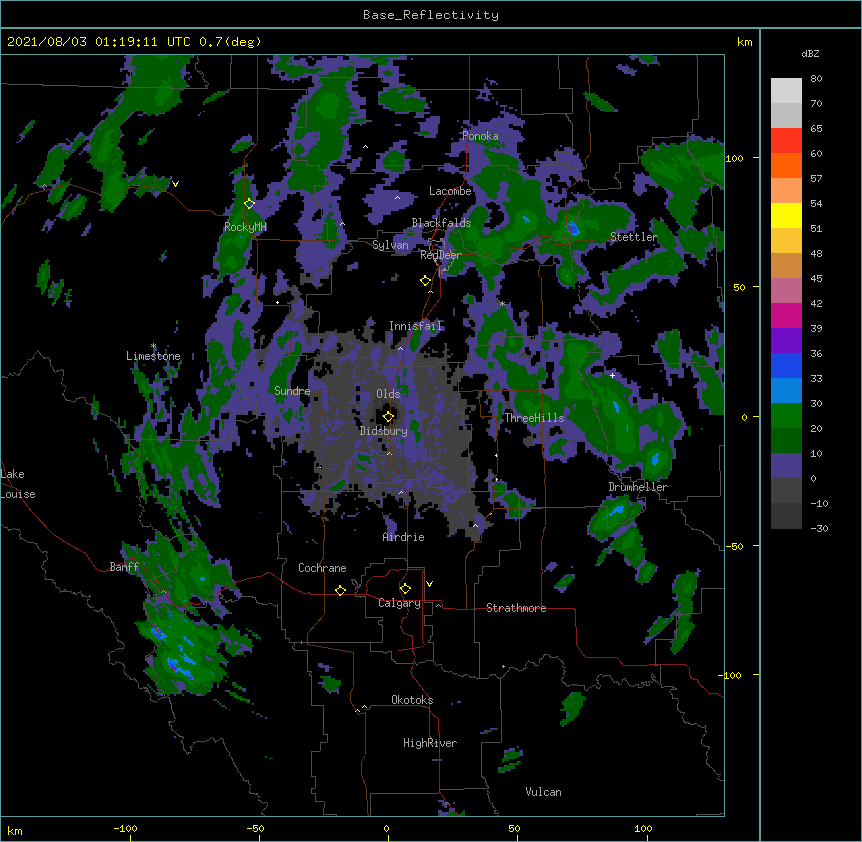Click the -100 tick on the bottom axis
Image resolution: width=862 pixels, height=842 pixels.
(125, 828)
